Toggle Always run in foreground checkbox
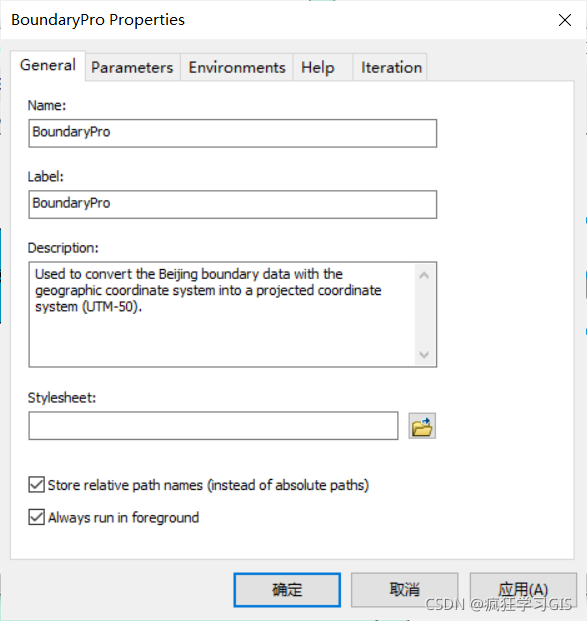 pyautogui.click(x=36, y=517)
